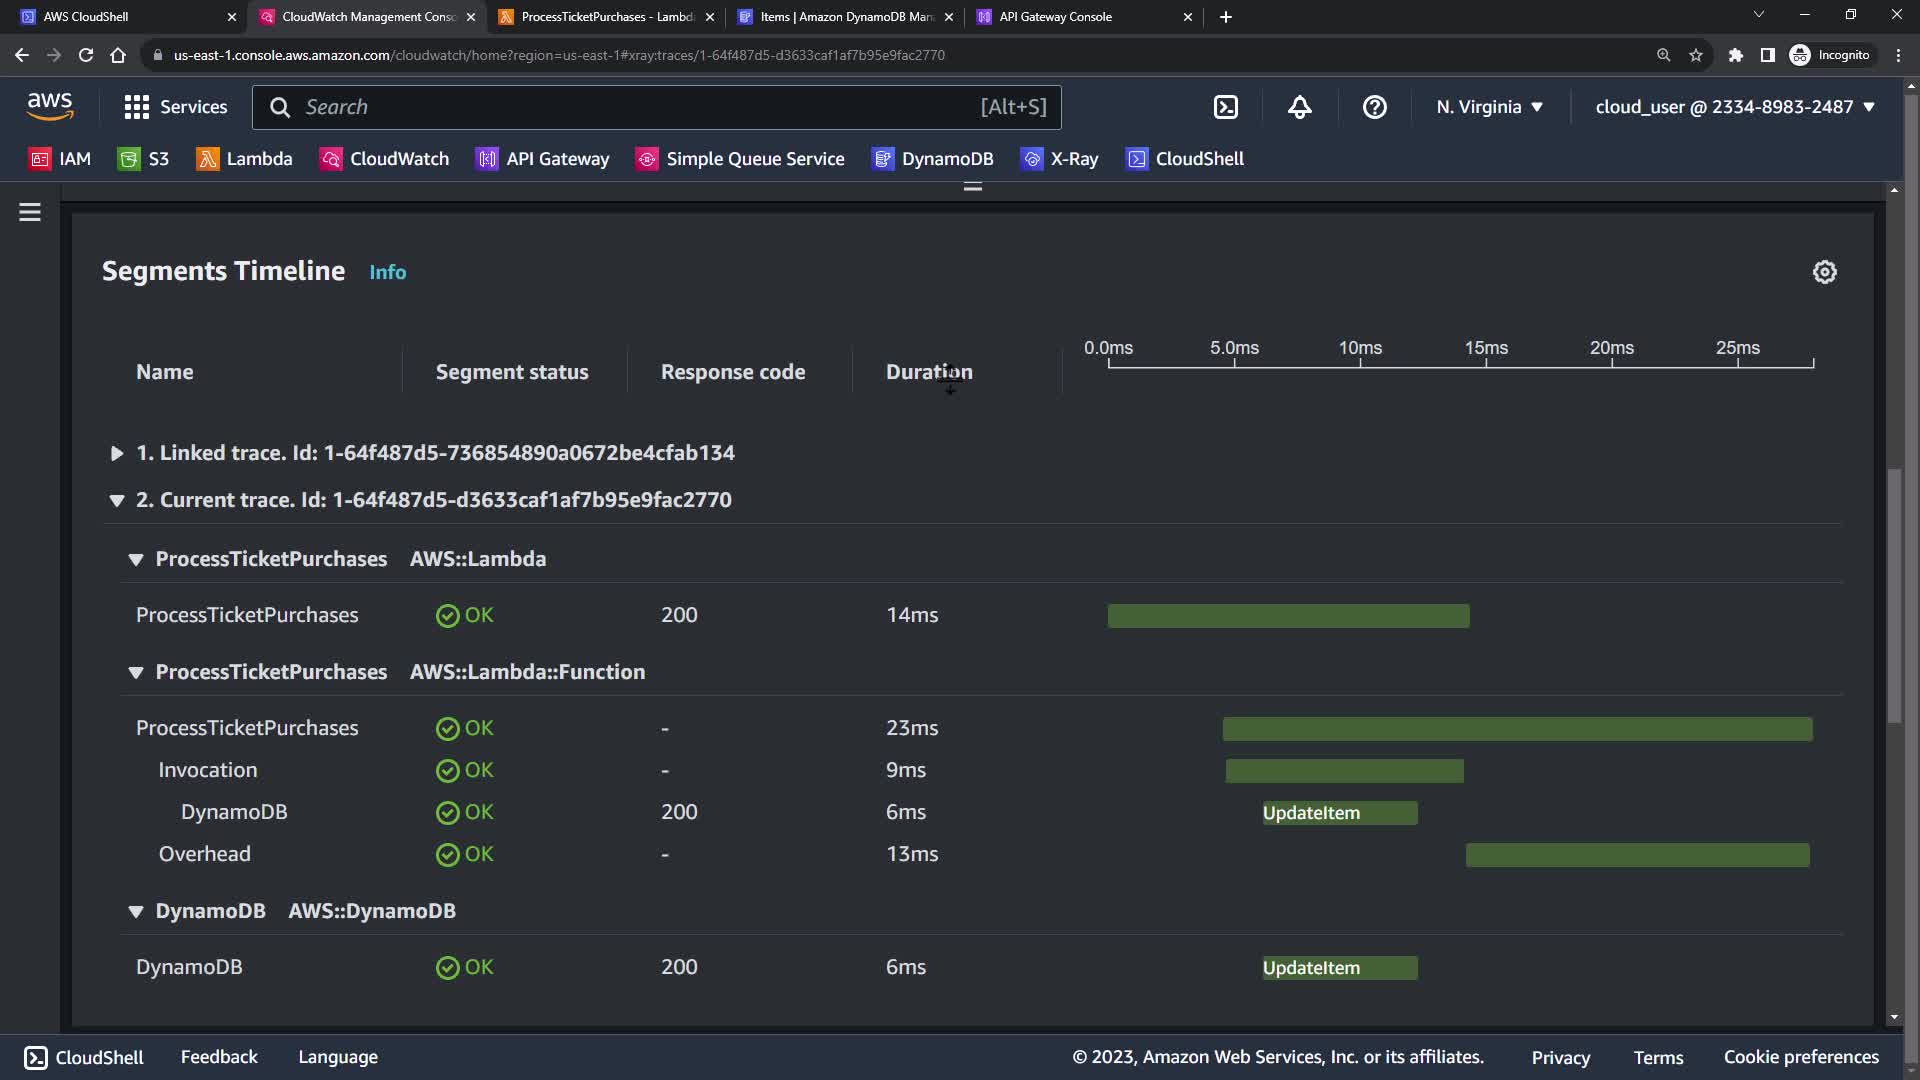Open the notifications bell
1920x1080 pixels.
tap(1299, 107)
